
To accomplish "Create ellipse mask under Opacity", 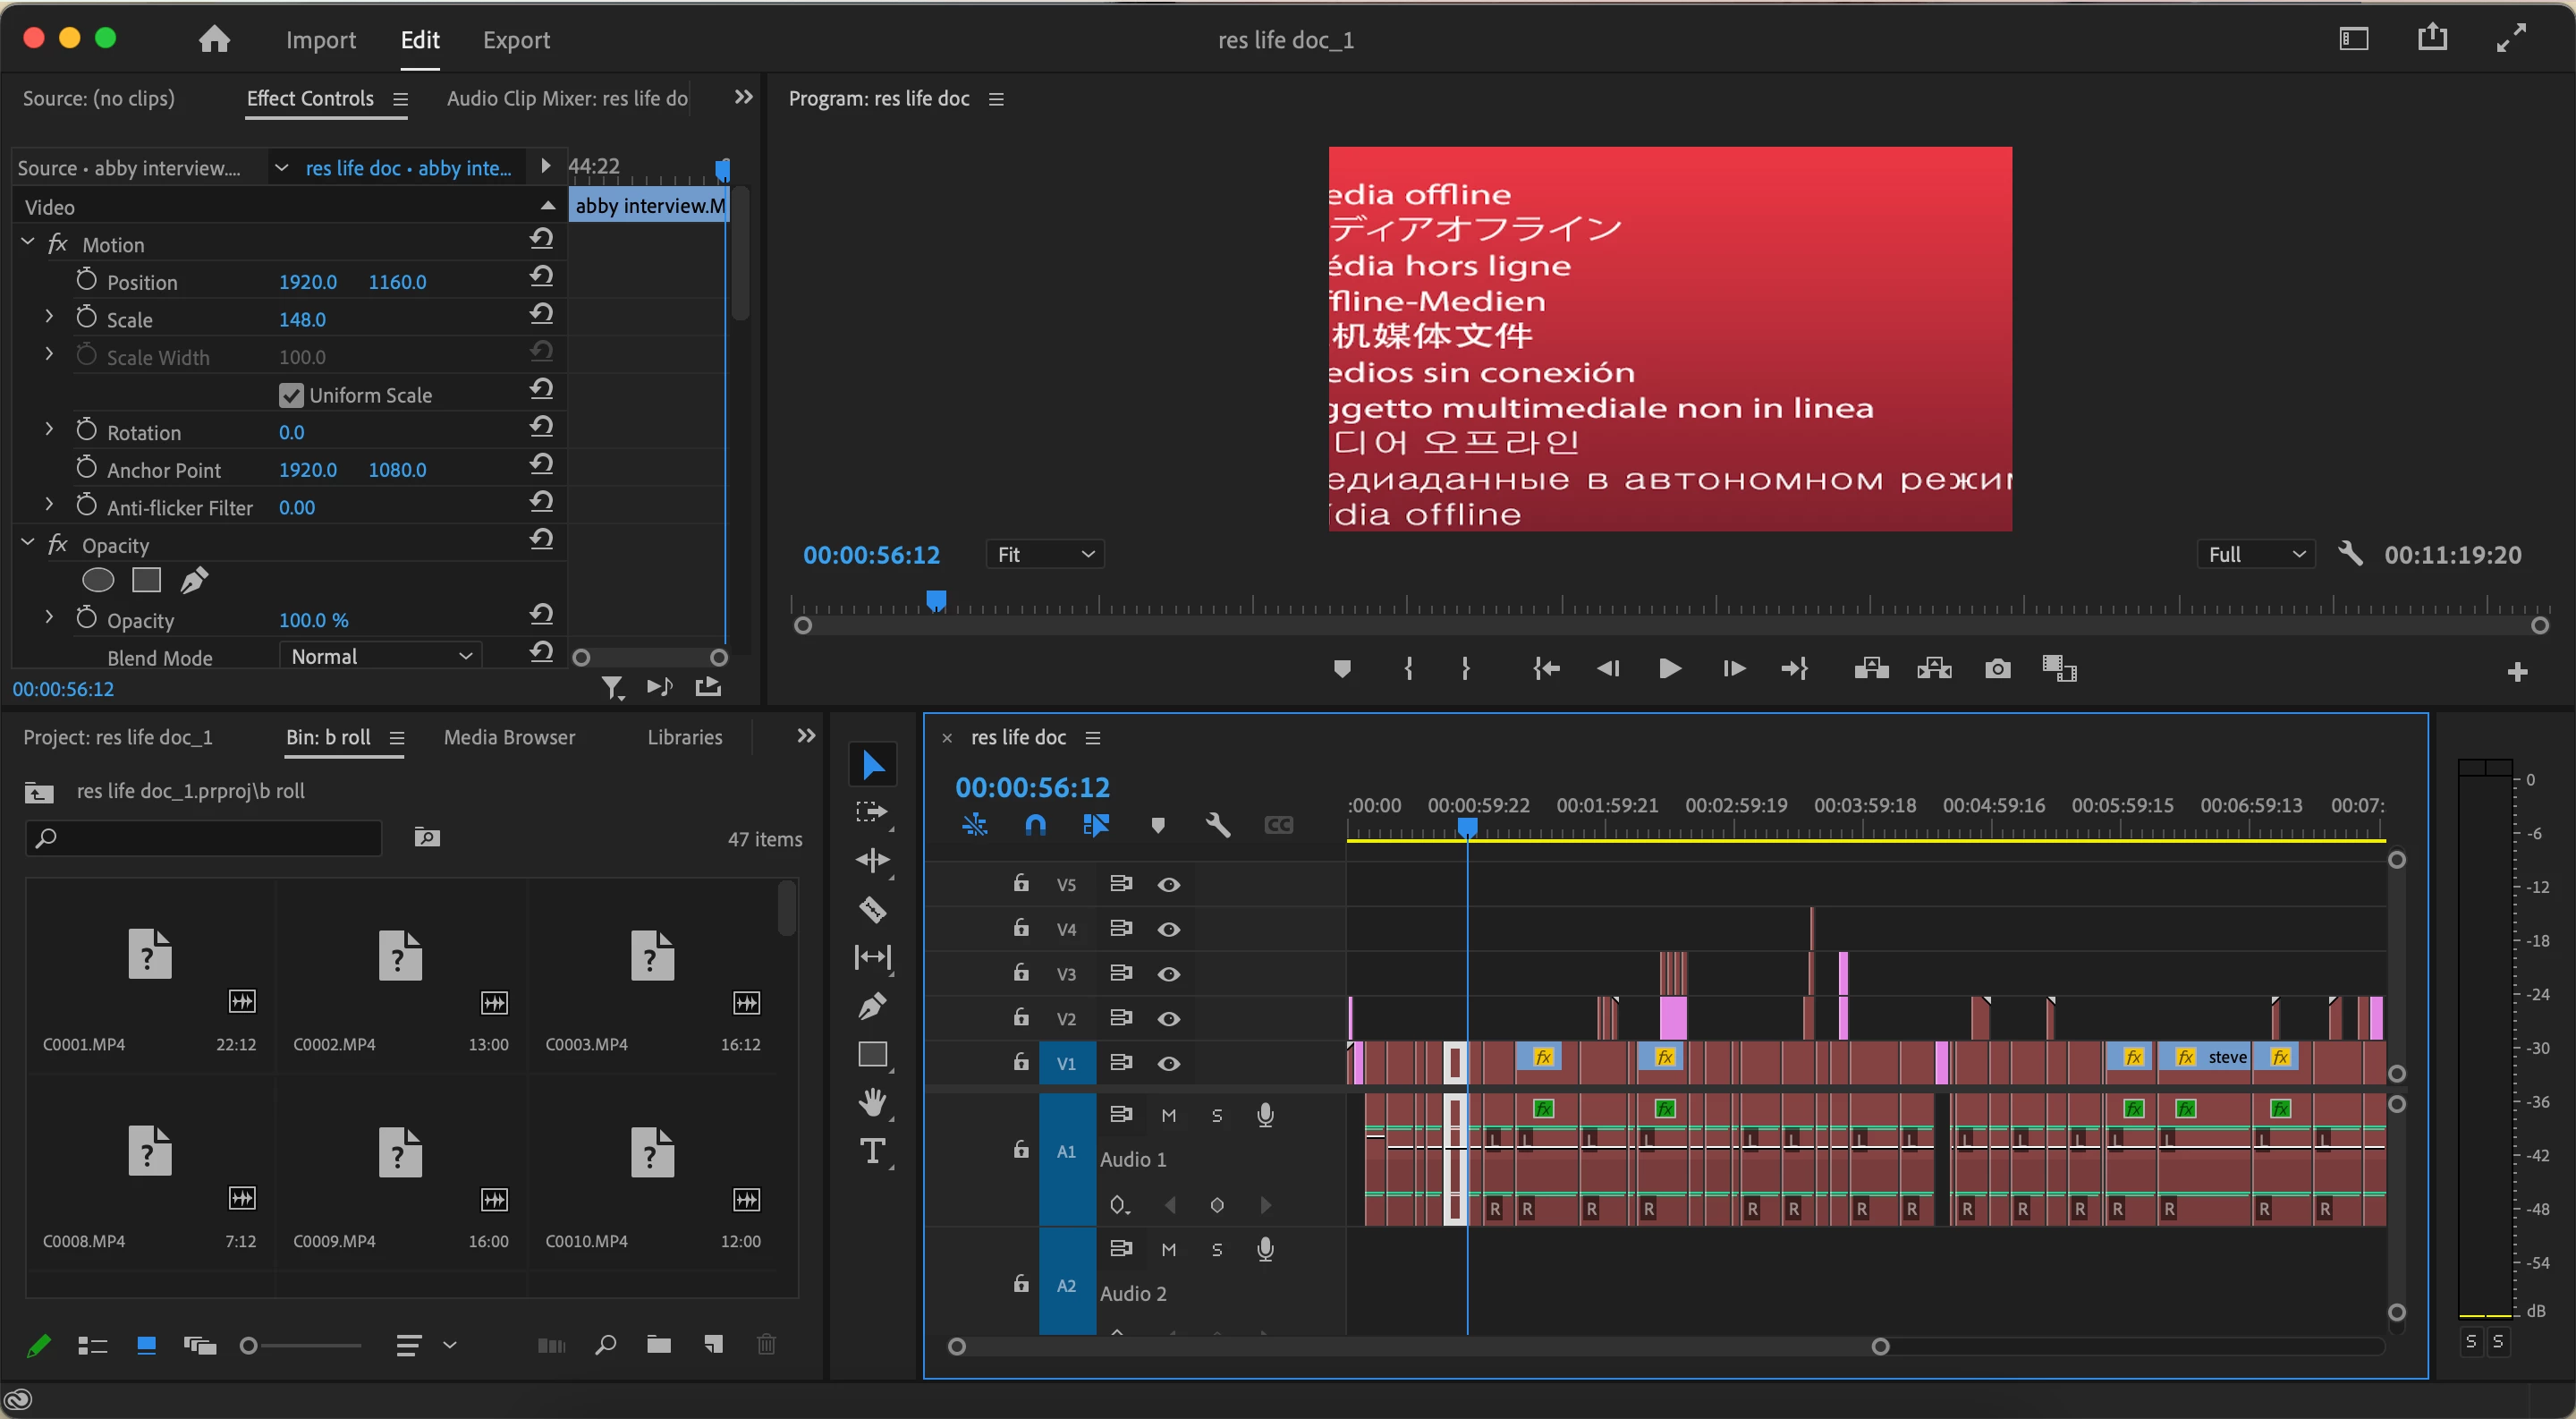I will point(98,580).
